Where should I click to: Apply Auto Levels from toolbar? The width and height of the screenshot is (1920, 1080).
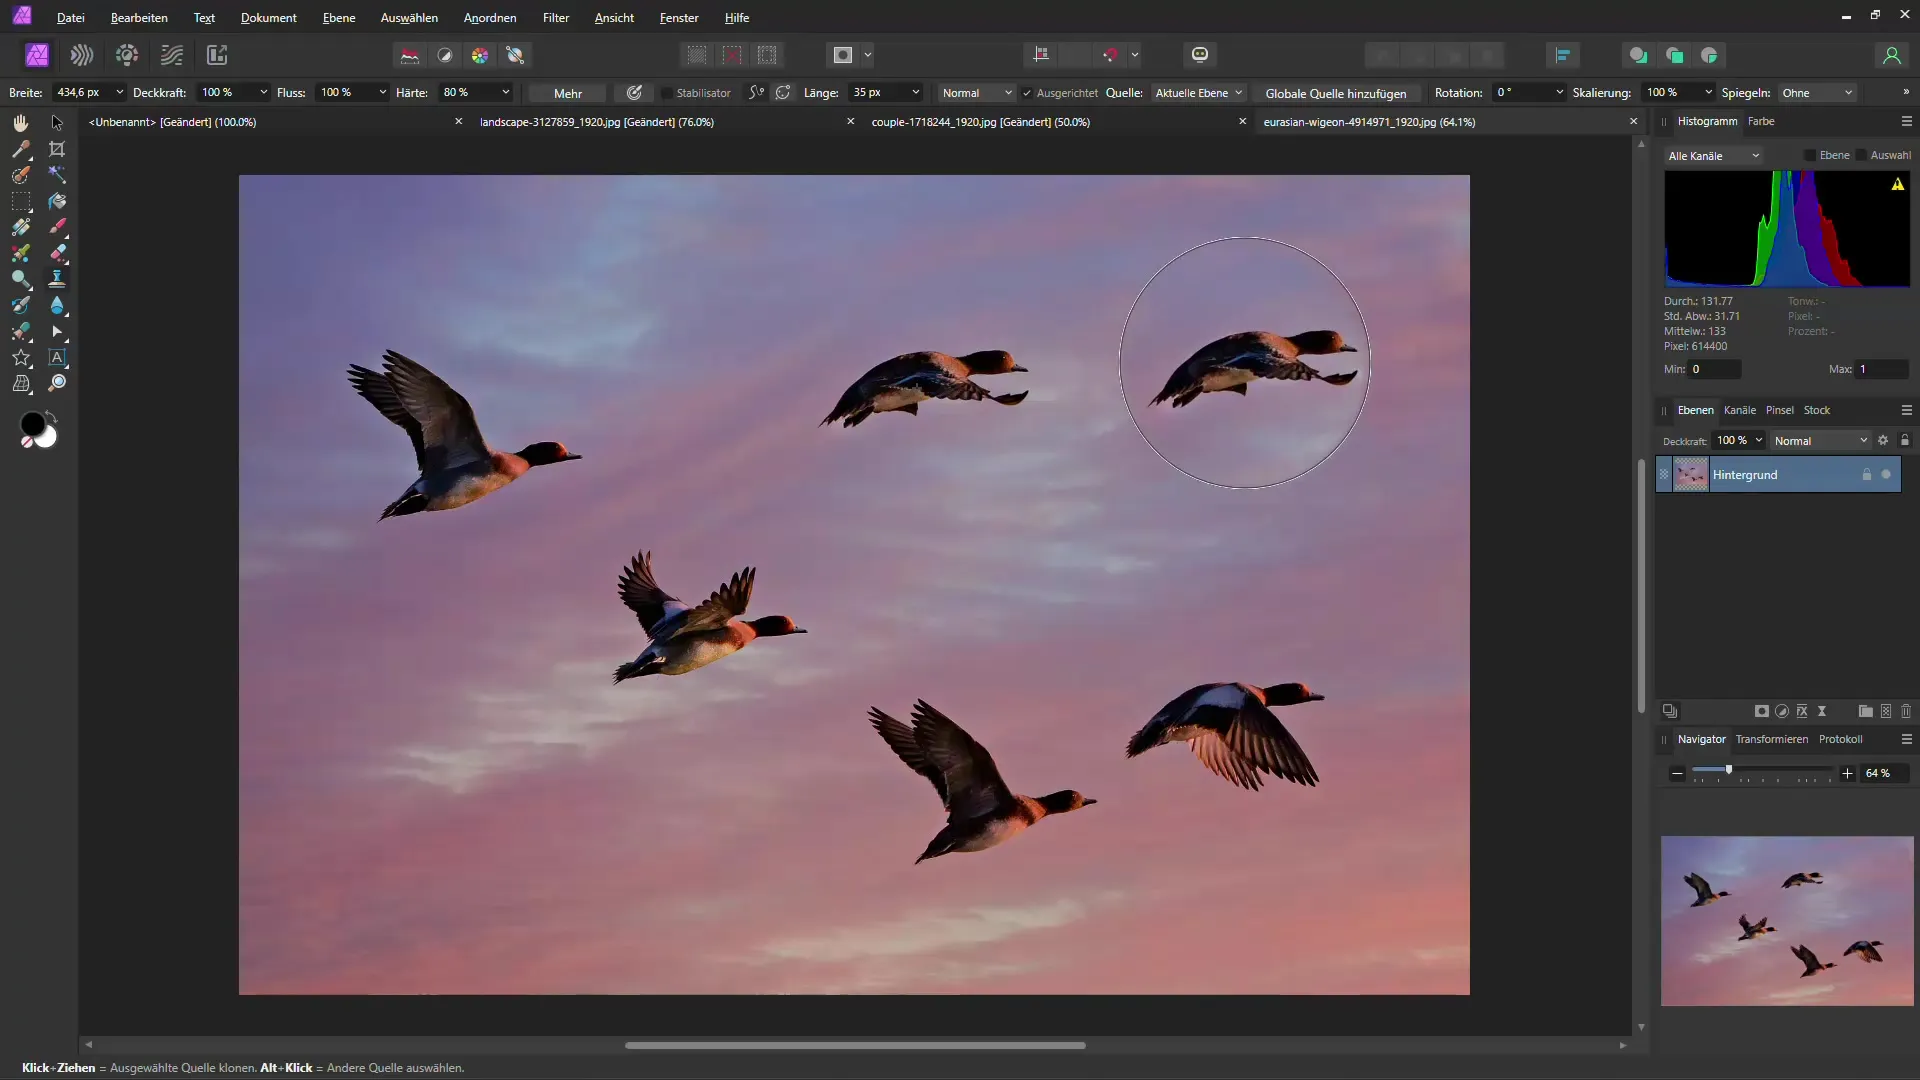(x=410, y=55)
